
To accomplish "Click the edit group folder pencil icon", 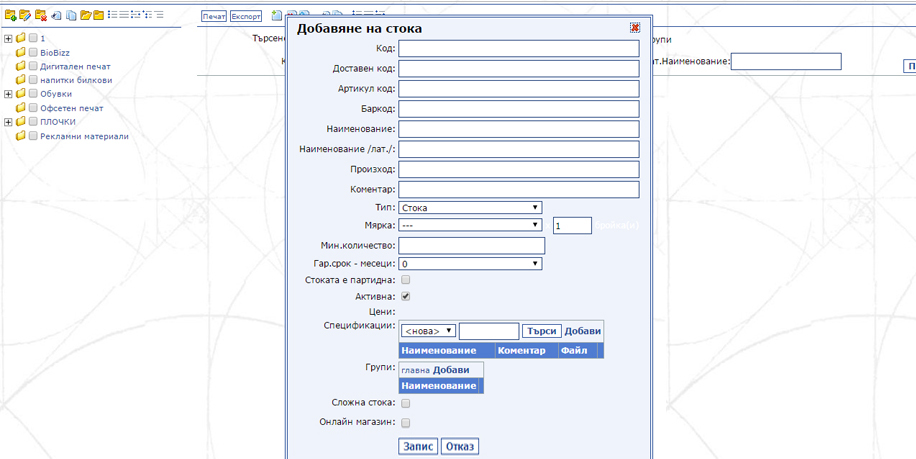I will point(25,15).
